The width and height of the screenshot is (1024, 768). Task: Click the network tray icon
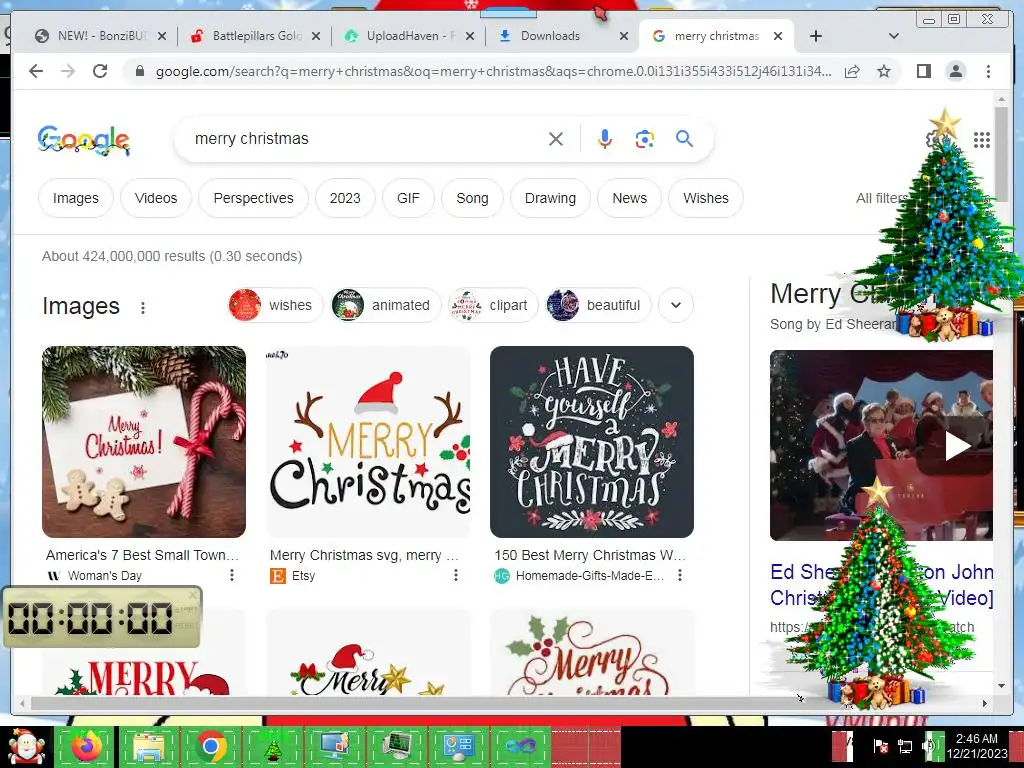[905, 746]
